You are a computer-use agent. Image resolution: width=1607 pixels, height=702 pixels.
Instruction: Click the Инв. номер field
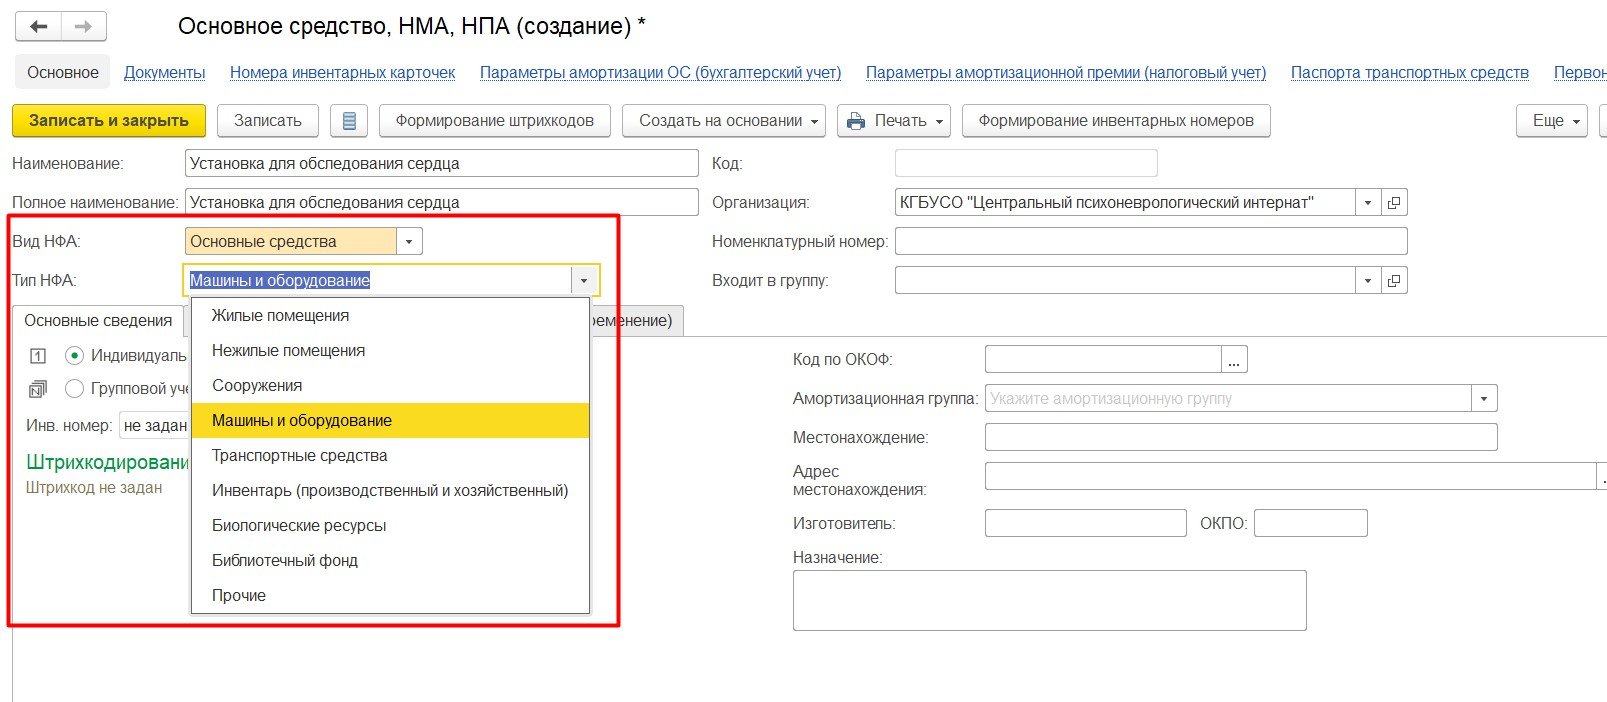[x=155, y=426]
